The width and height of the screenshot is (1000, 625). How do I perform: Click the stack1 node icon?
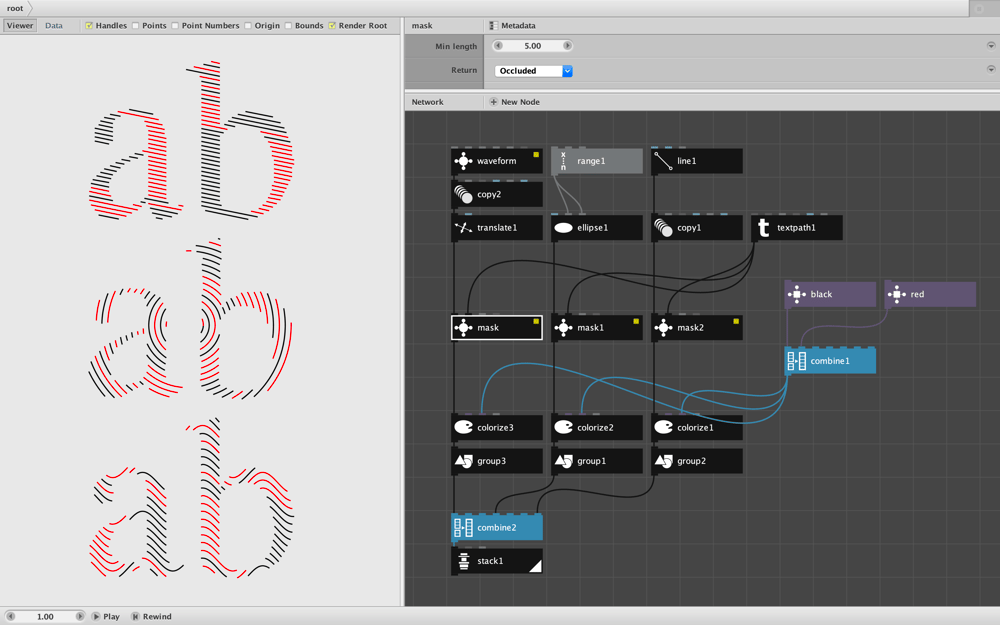point(464,561)
